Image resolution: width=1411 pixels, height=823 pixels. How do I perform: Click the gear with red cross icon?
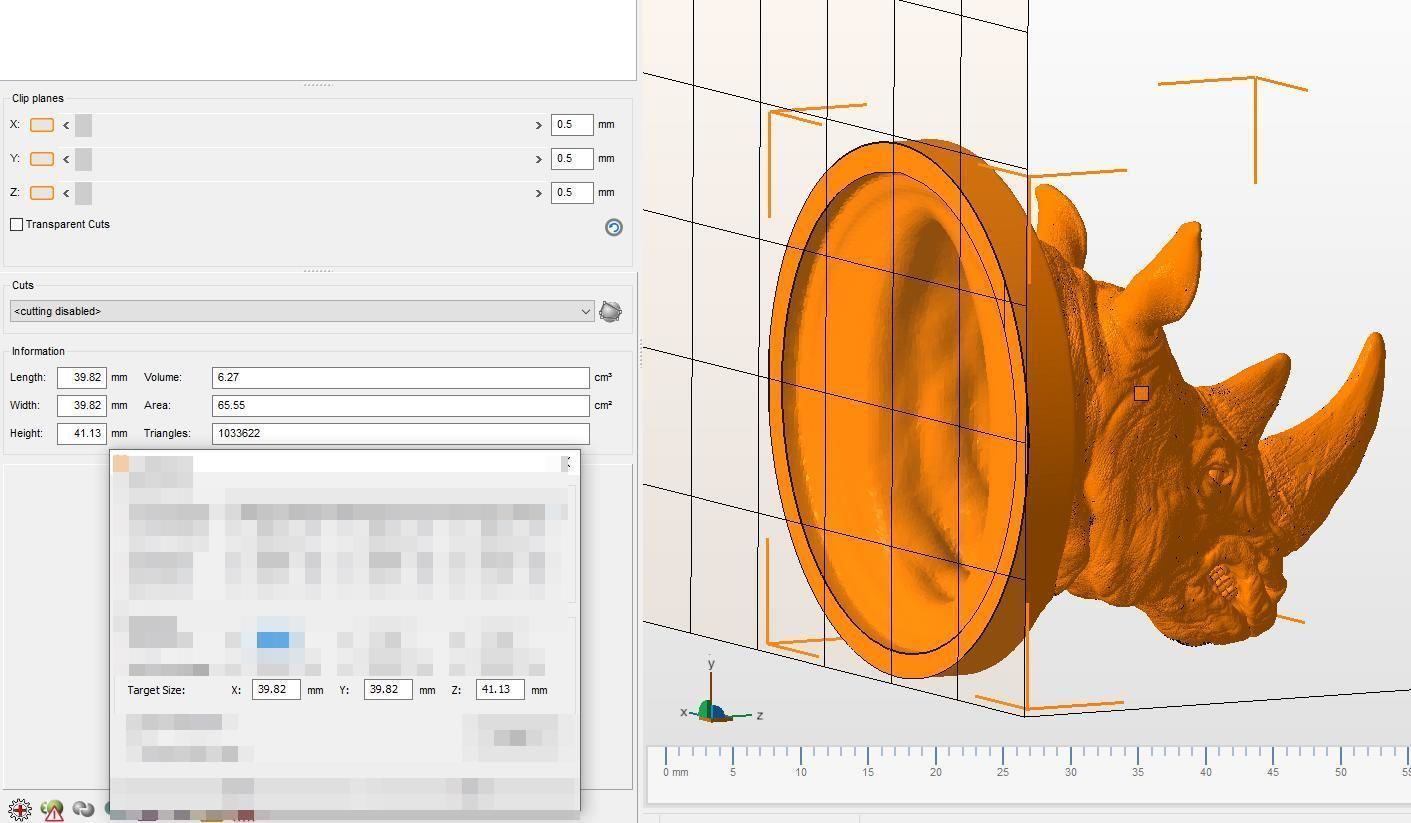(20, 809)
